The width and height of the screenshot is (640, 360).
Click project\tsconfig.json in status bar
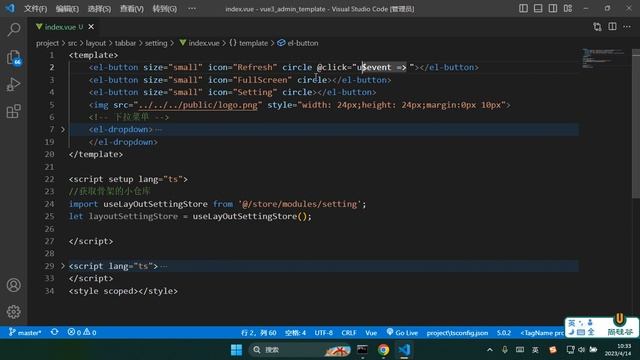[457, 333]
